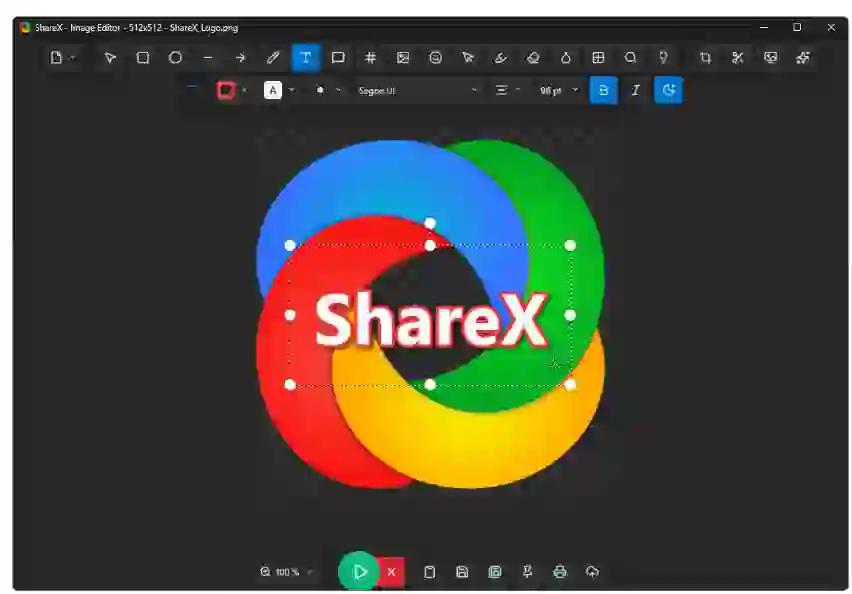Select the Blur droplet tool
The height and width of the screenshot is (594, 852).
pyautogui.click(x=566, y=58)
